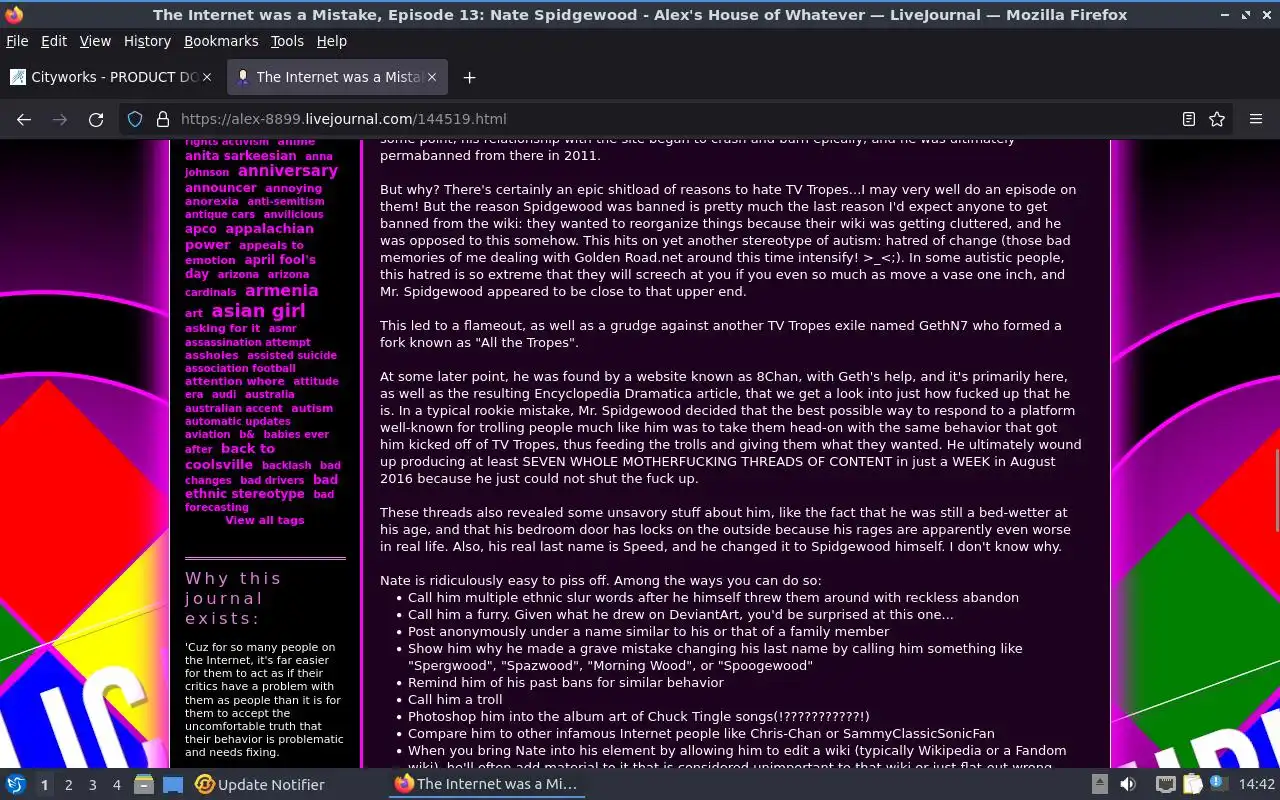
Task: Open the 'anniversary' tag link
Action: pyautogui.click(x=288, y=171)
